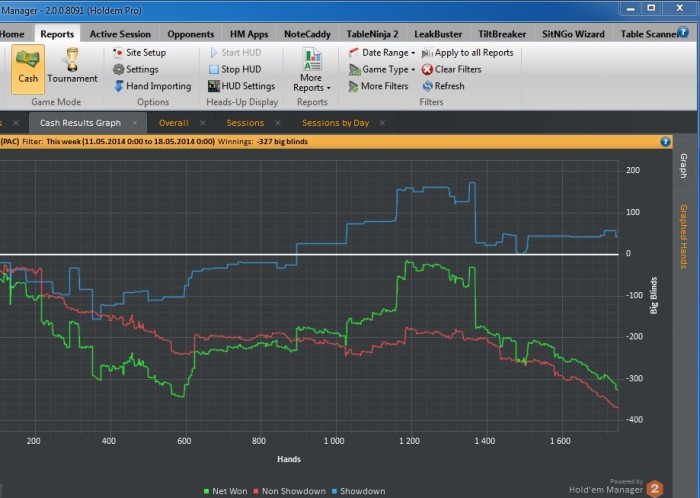This screenshot has height=498, width=700.
Task: Click Winnings -327 big blinds text
Action: point(263,141)
